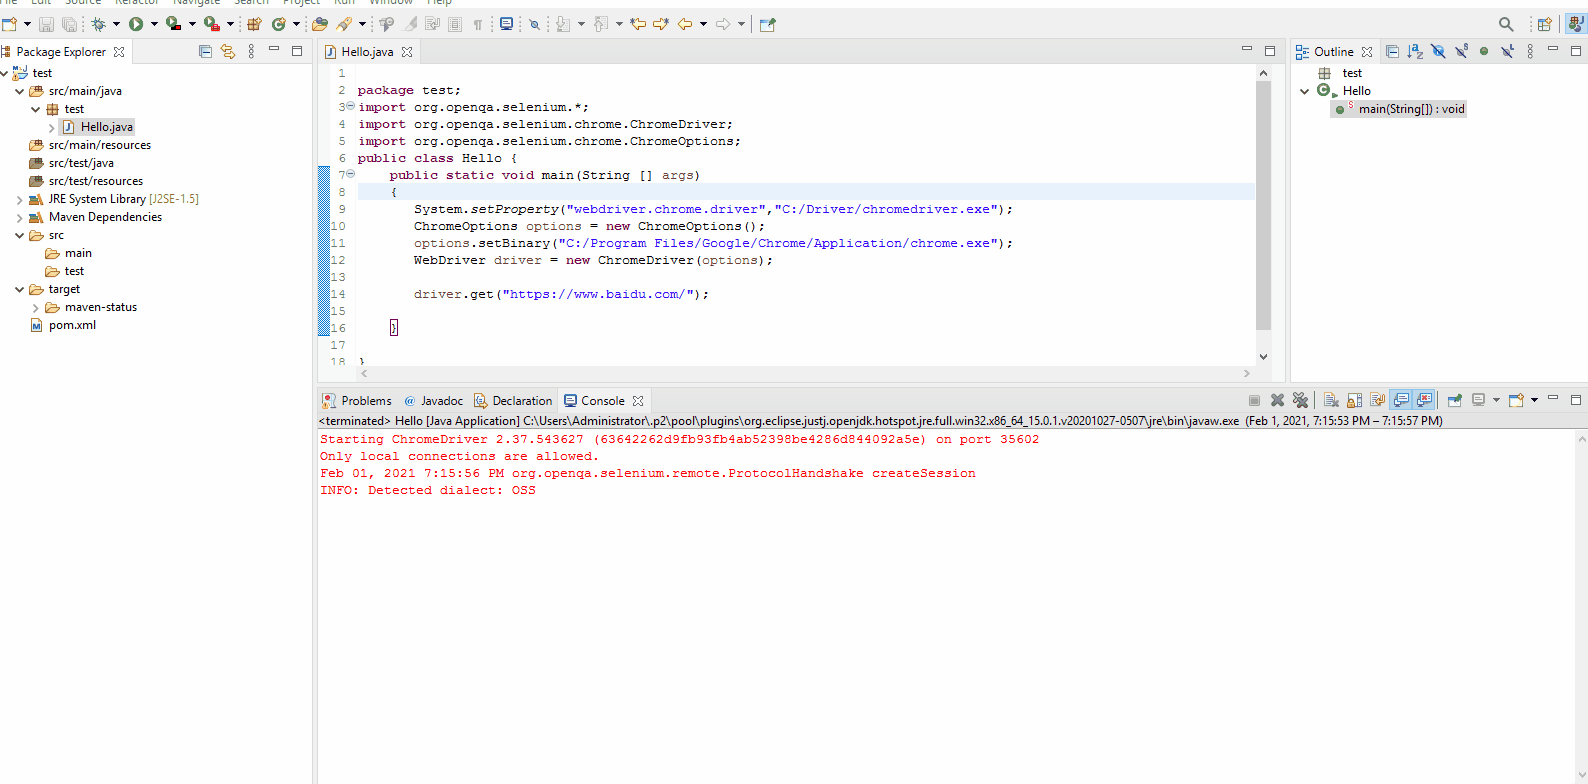Toggle Hide Static members in Outline

tap(1461, 51)
